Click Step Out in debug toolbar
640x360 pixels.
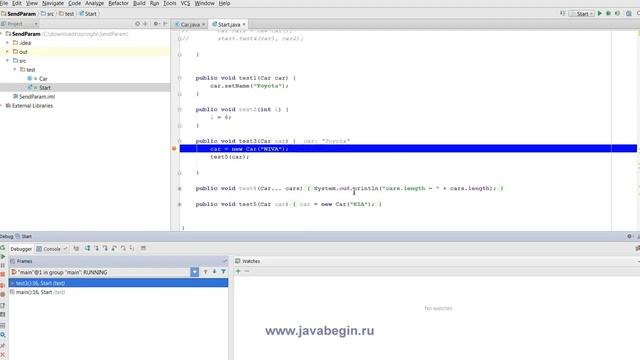114,249
